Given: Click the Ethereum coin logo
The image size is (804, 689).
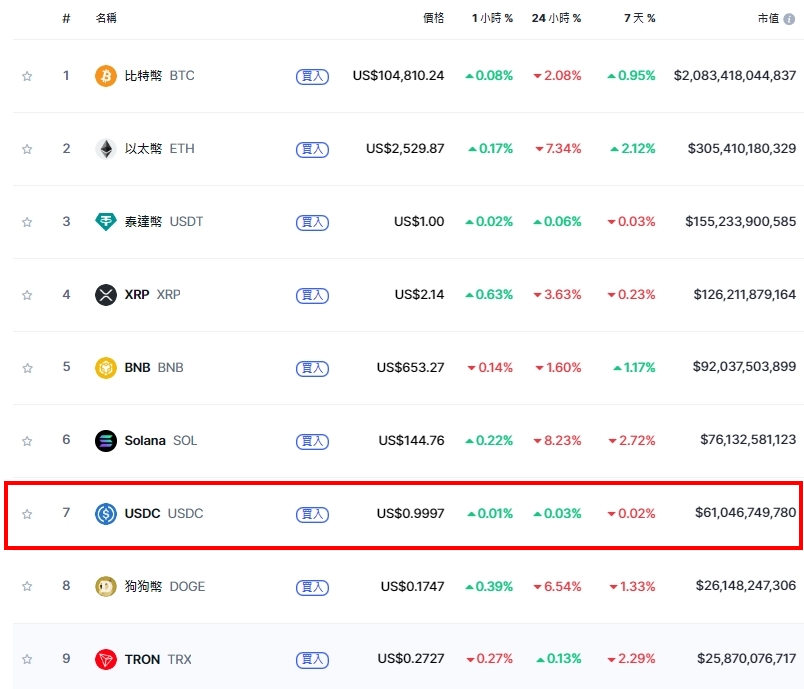Looking at the screenshot, I should click(105, 148).
